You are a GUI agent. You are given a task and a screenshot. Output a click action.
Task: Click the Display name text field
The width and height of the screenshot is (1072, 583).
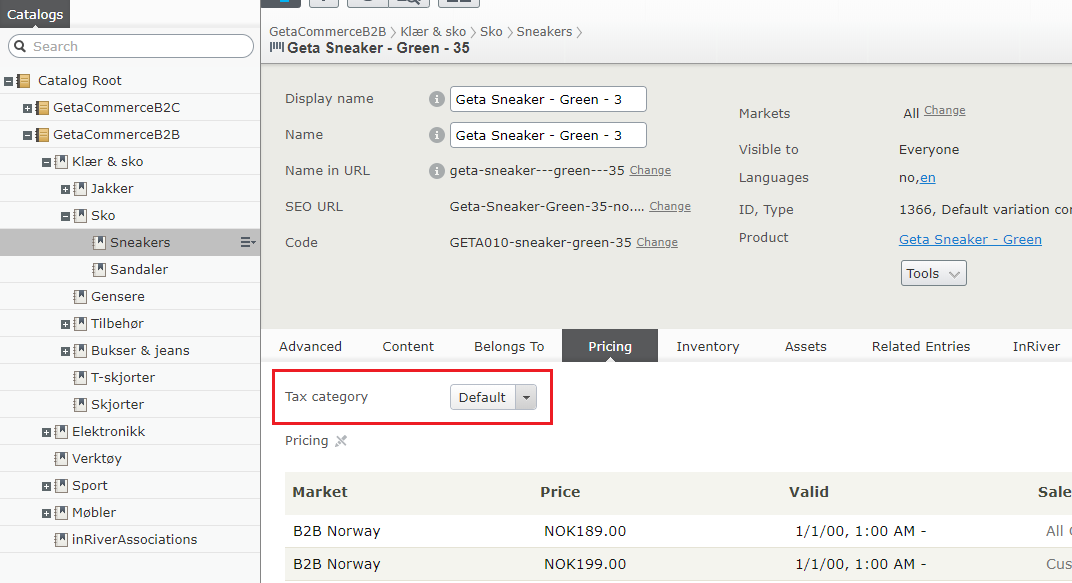coord(548,99)
